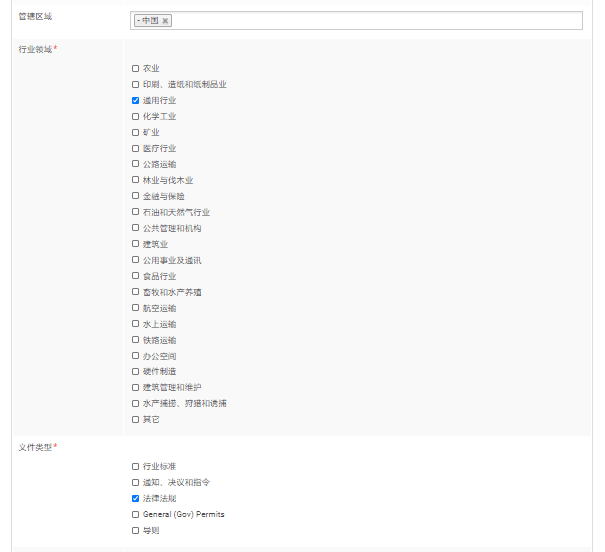Enable the 航空运输 checkbox
Viewport: 605px width, 552px height.
[x=136, y=308]
